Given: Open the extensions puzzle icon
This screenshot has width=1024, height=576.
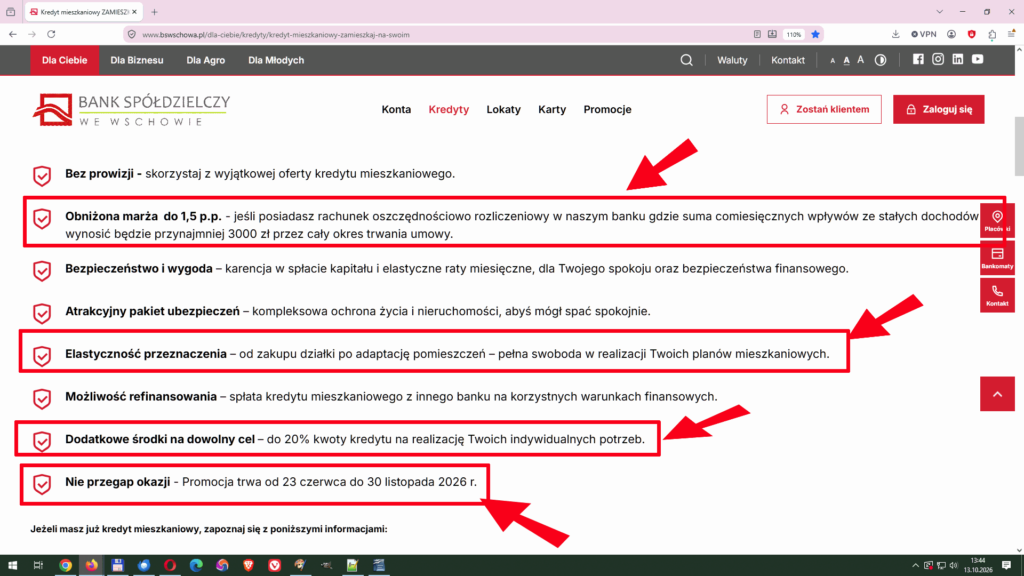Looking at the screenshot, I should (992, 35).
